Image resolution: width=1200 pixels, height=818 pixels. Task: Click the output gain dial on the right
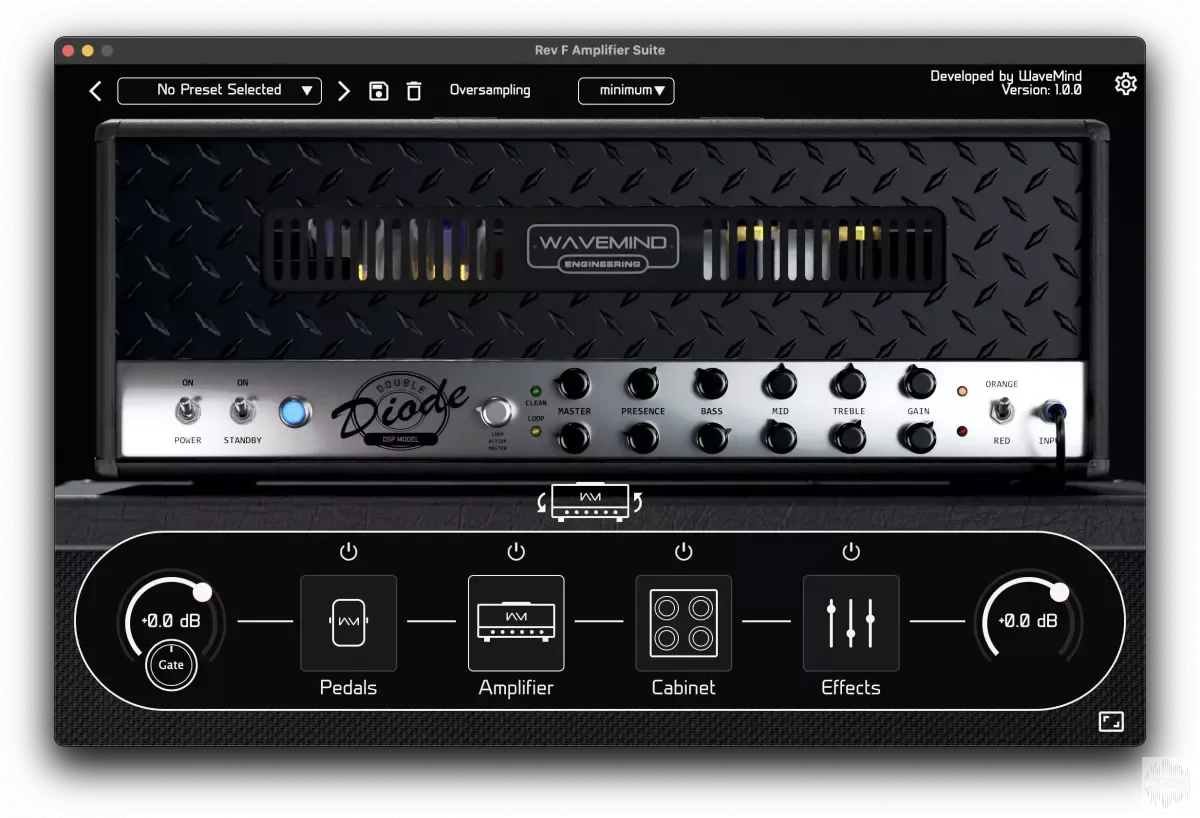point(1028,621)
